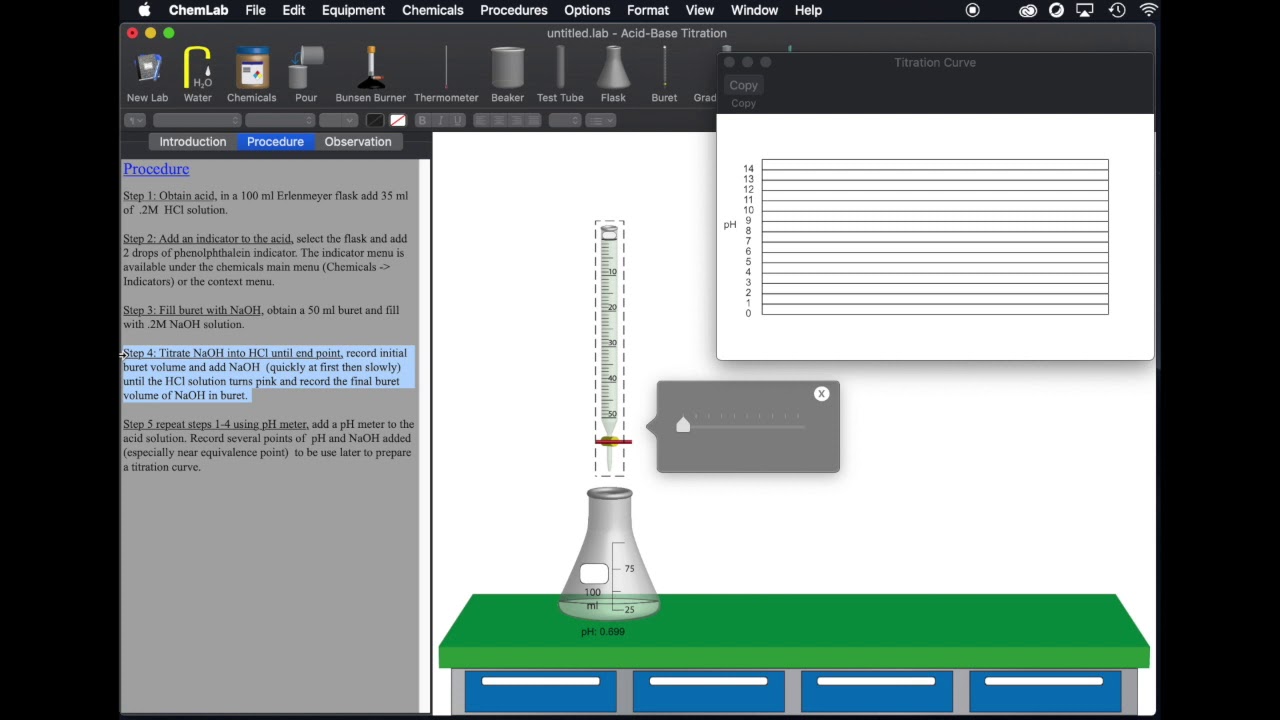Image resolution: width=1280 pixels, height=720 pixels.
Task: Select the Erlenmeyer flask on the bench
Action: [609, 553]
